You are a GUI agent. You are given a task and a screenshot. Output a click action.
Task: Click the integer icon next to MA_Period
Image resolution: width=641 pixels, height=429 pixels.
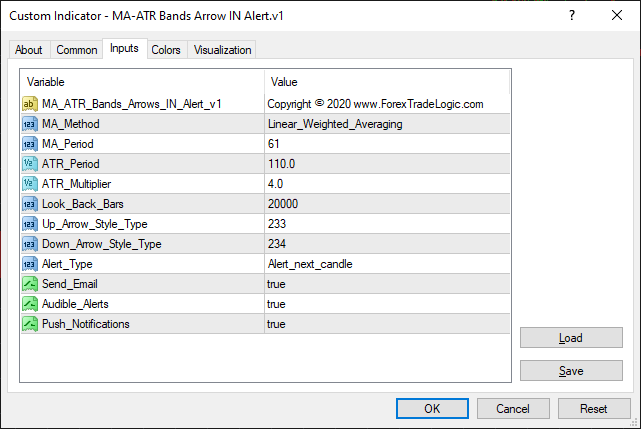tap(30, 144)
